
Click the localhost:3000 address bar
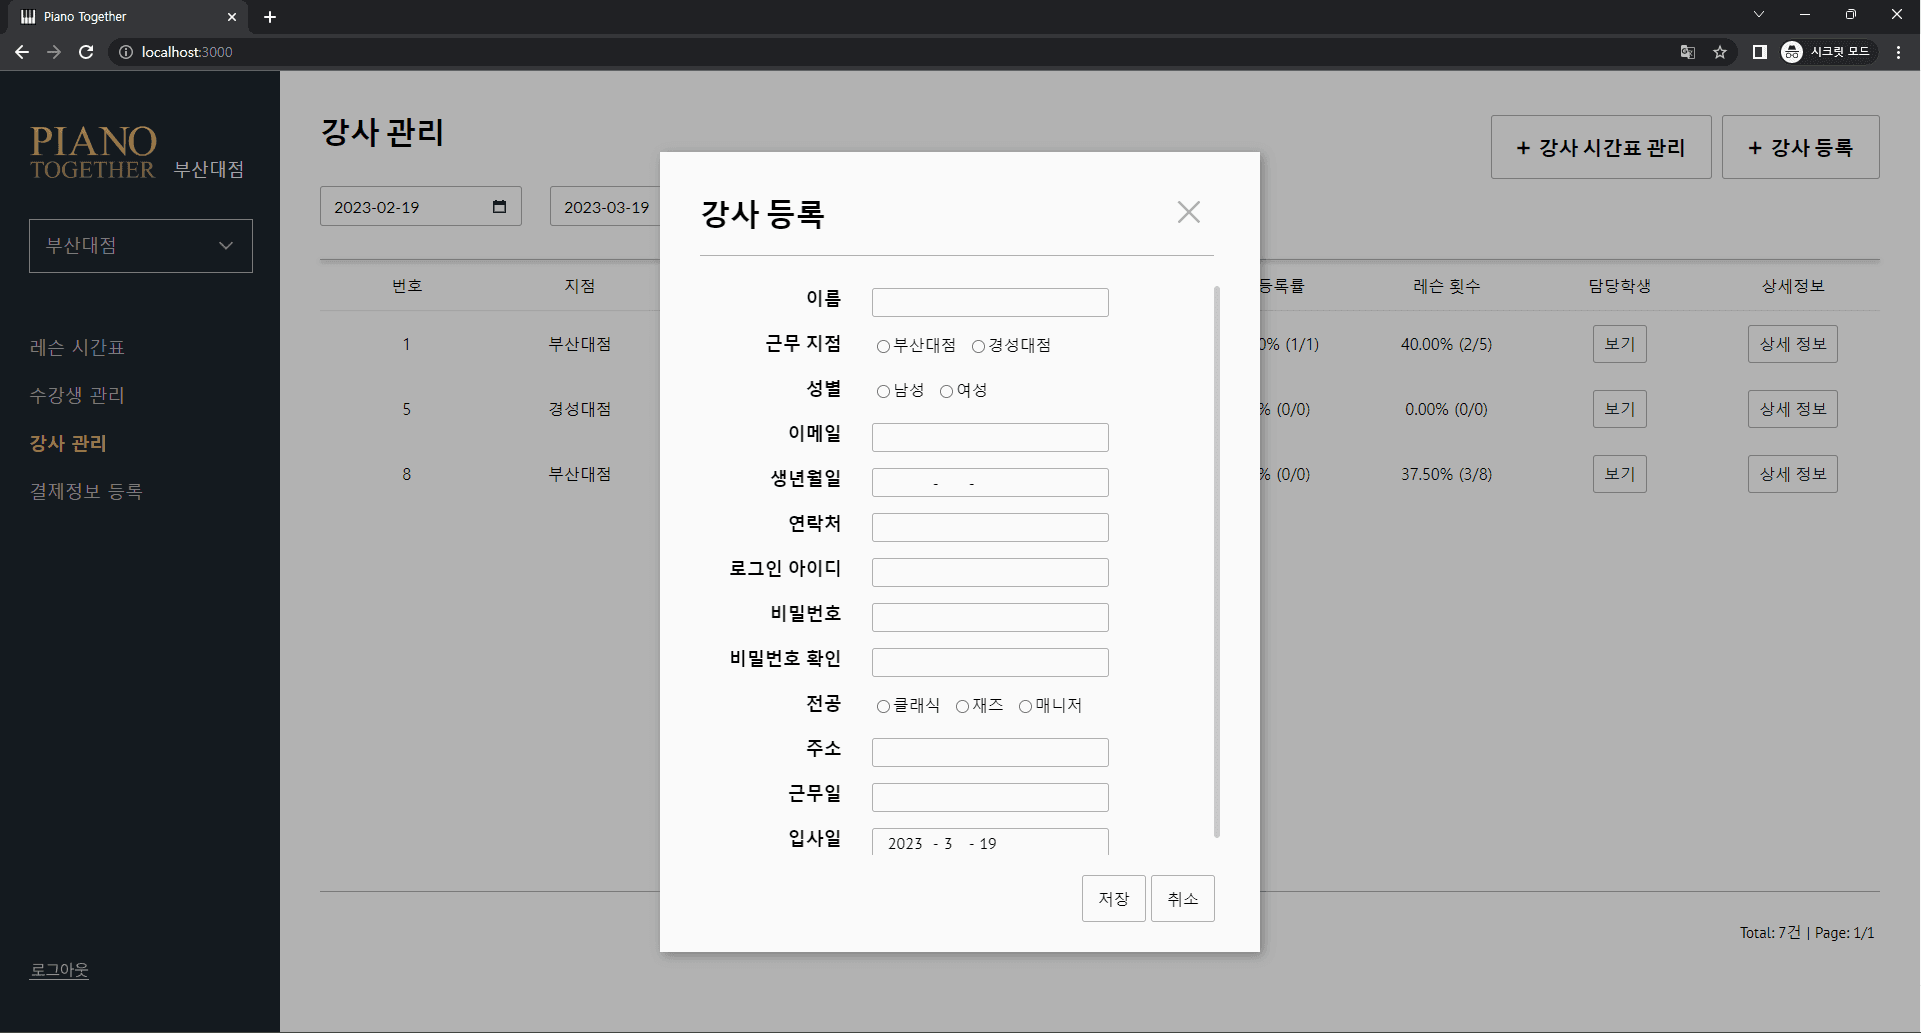point(187,52)
